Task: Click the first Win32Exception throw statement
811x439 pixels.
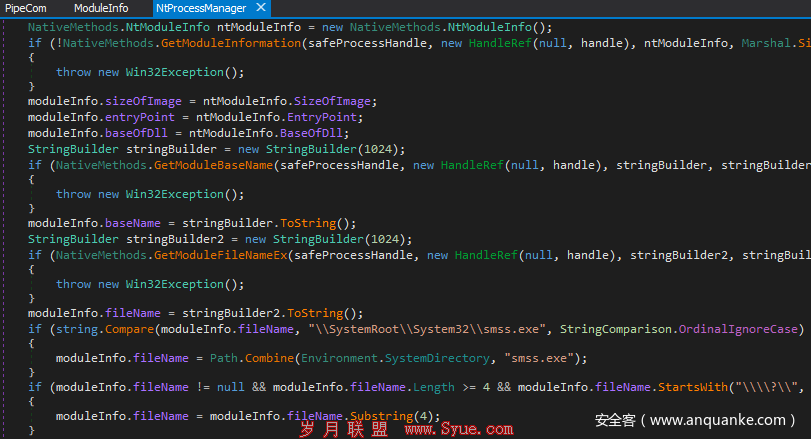Action: click(150, 72)
